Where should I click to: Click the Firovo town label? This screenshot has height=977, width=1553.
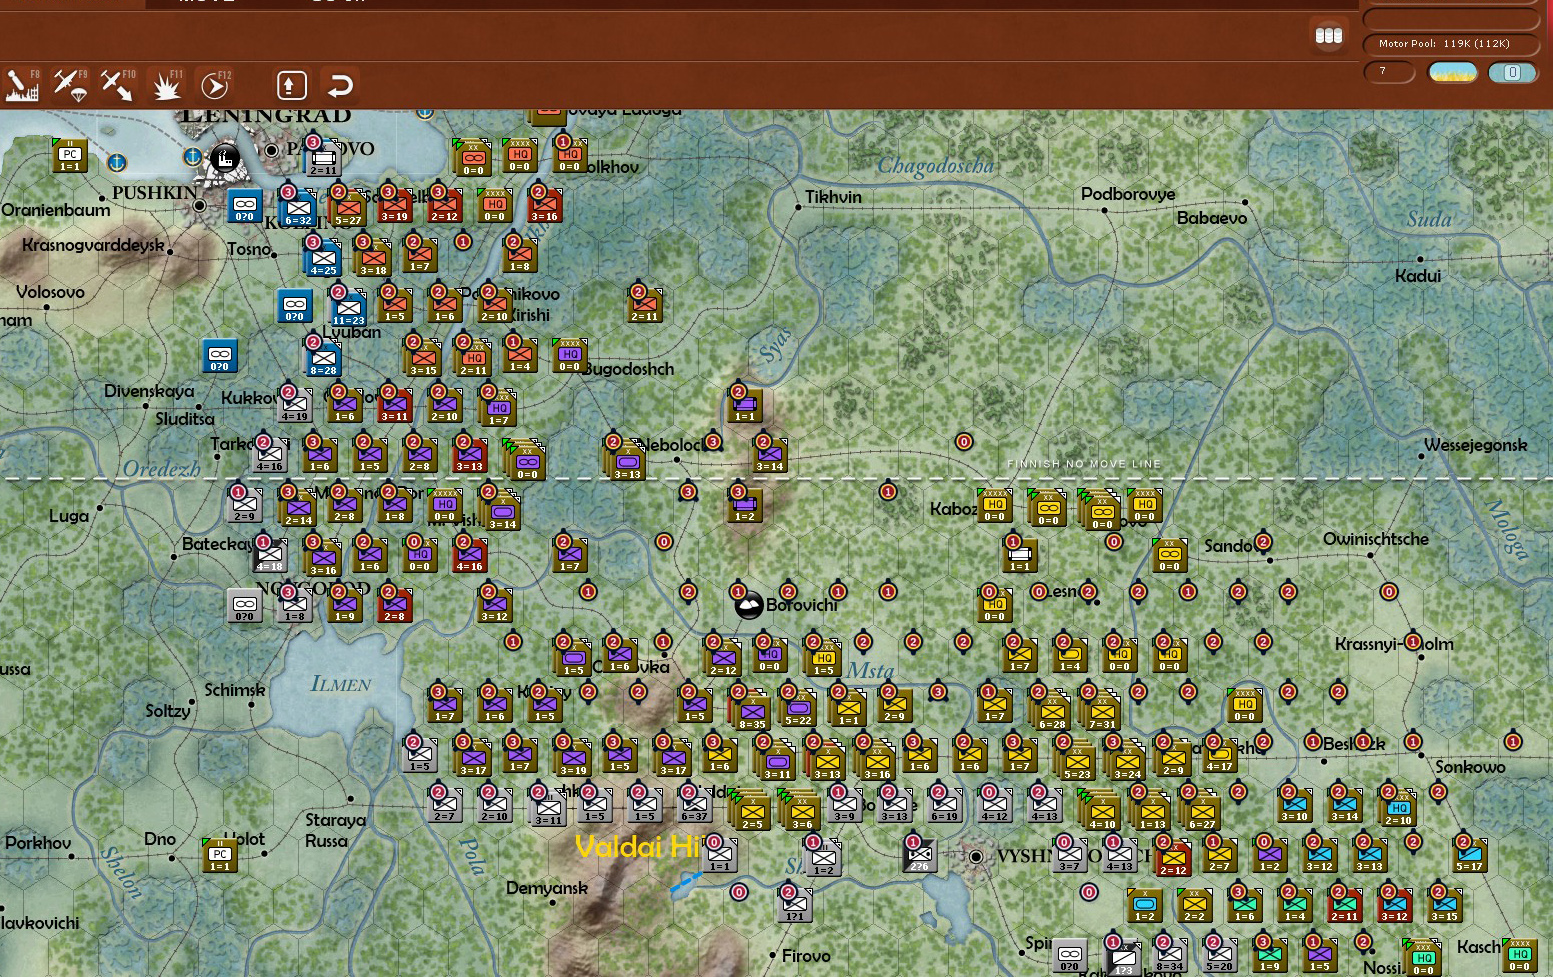(806, 956)
